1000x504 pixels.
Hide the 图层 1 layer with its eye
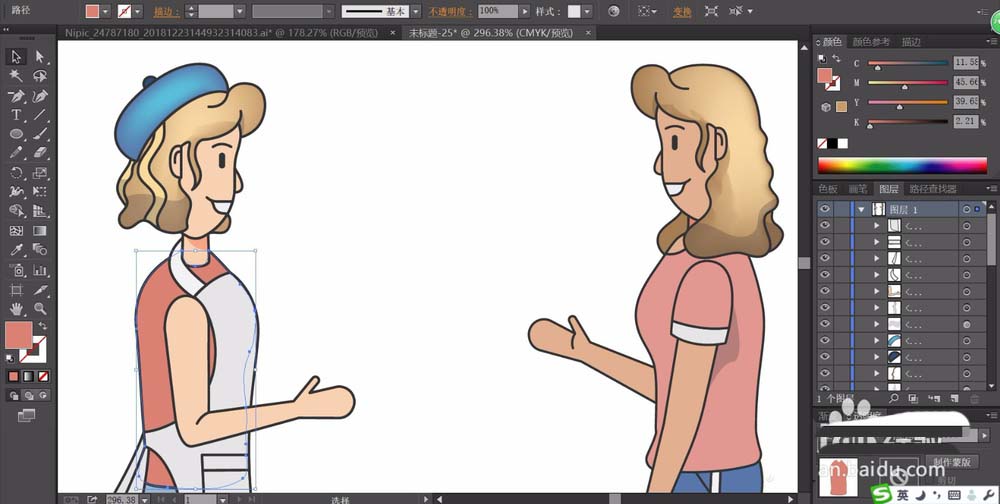[825, 209]
